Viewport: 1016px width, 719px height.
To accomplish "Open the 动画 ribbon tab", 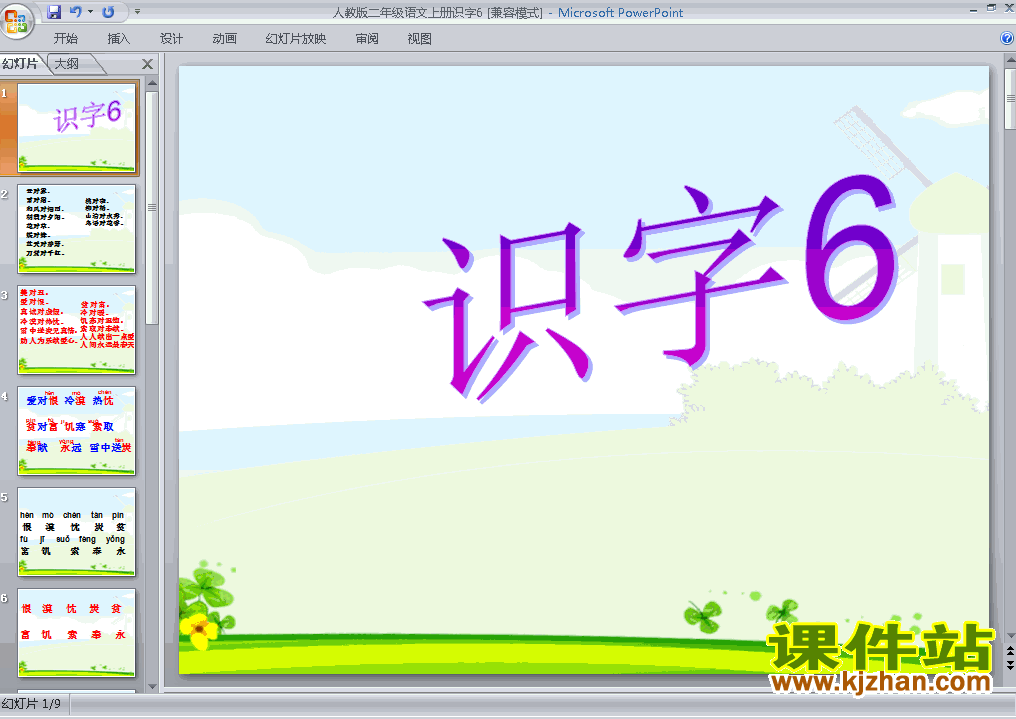I will coord(224,39).
